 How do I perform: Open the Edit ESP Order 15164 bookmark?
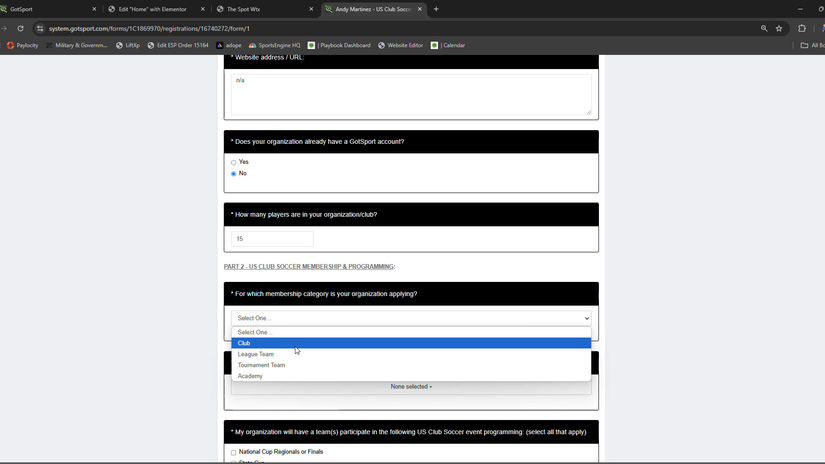[178, 45]
